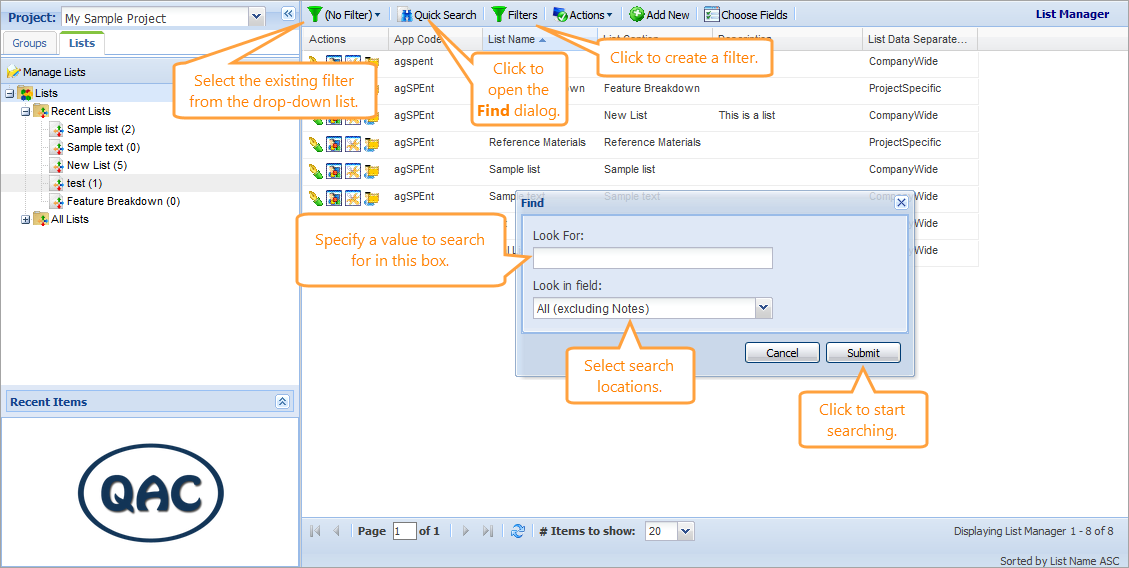The width and height of the screenshot is (1129, 568).
Task: Click the Filters toolbar button
Action: click(x=514, y=14)
